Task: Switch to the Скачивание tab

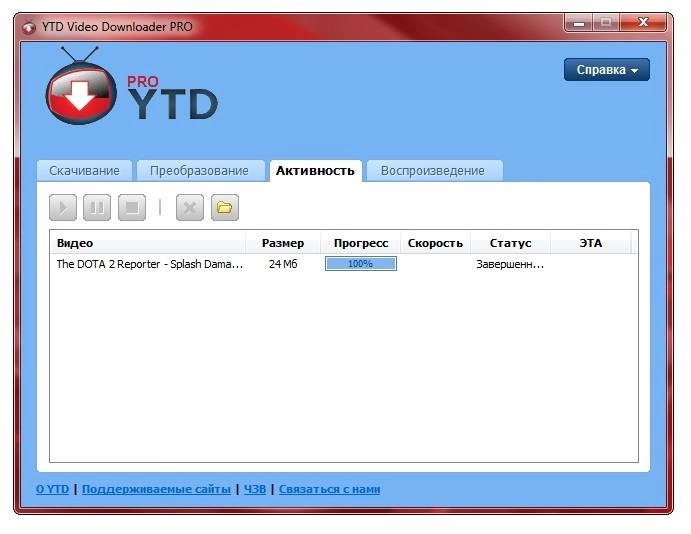Action: pyautogui.click(x=84, y=171)
